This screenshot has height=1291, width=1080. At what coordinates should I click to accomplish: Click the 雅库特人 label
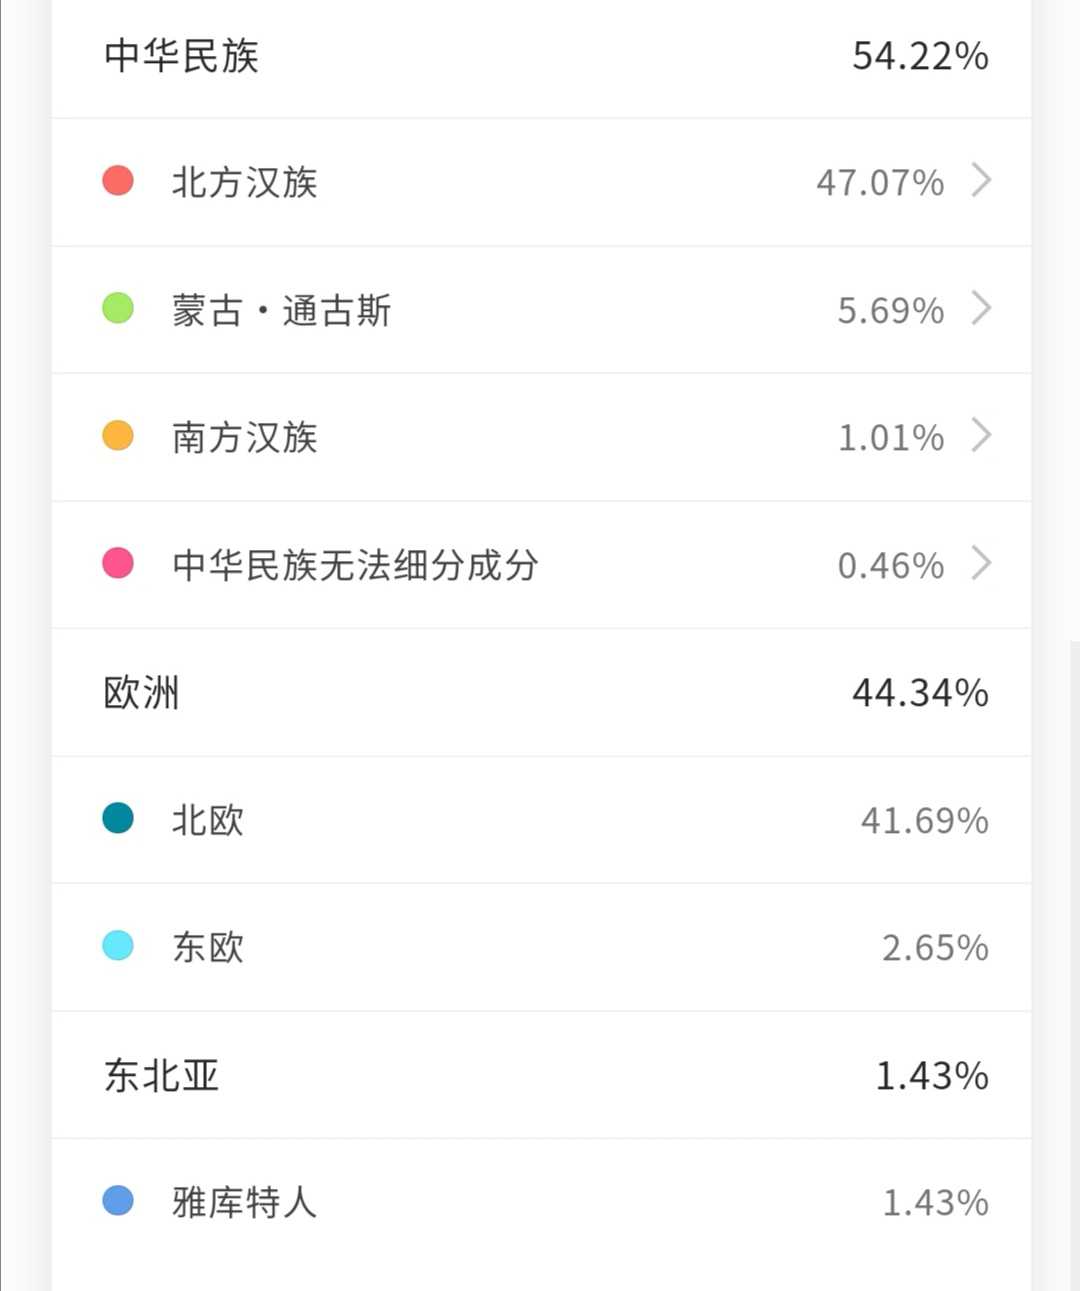pyautogui.click(x=244, y=1202)
